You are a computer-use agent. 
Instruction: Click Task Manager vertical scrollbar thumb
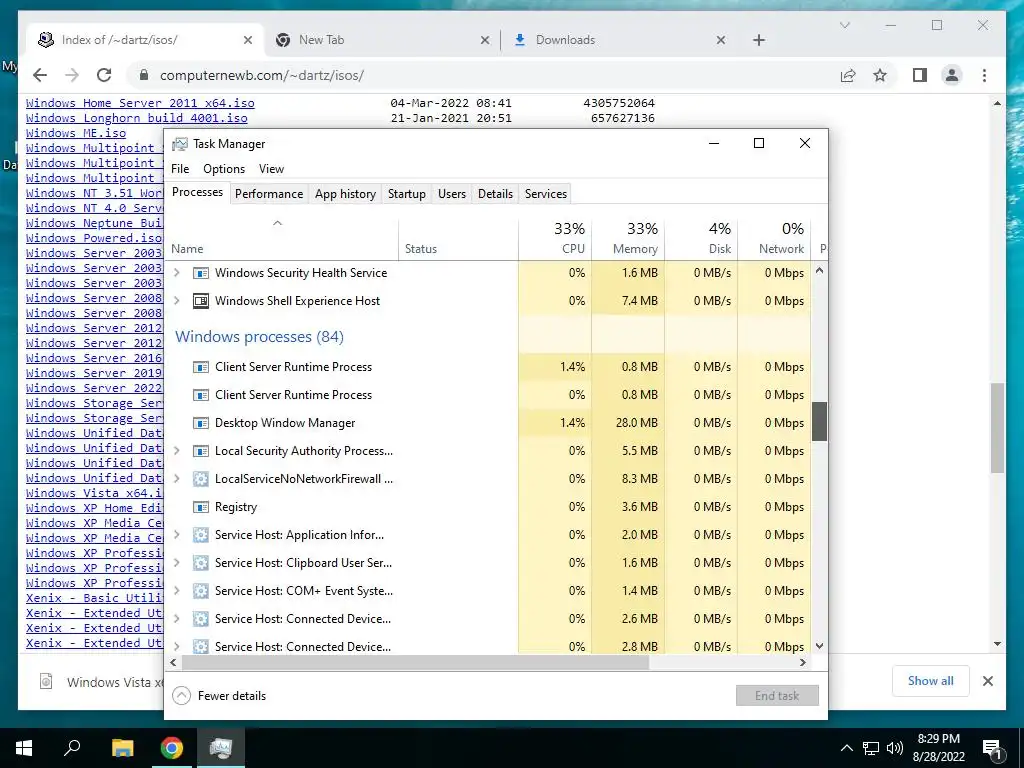820,421
